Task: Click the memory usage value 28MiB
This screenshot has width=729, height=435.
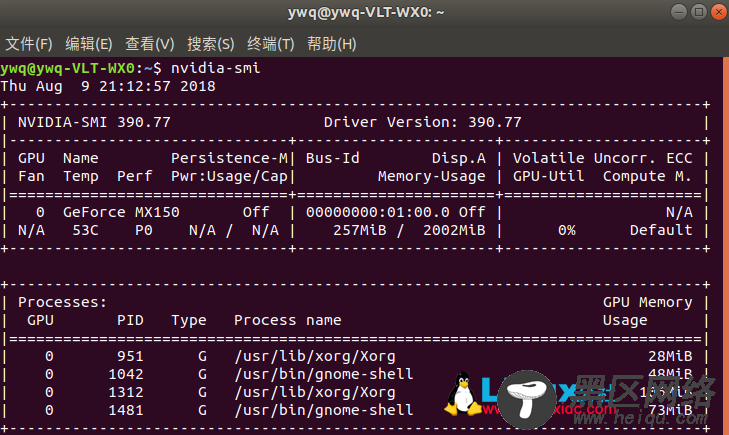Action: pos(670,356)
